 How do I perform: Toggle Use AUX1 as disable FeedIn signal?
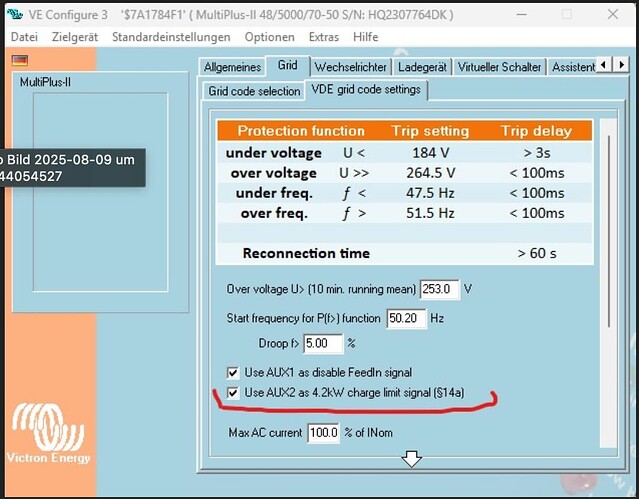[x=233, y=372]
